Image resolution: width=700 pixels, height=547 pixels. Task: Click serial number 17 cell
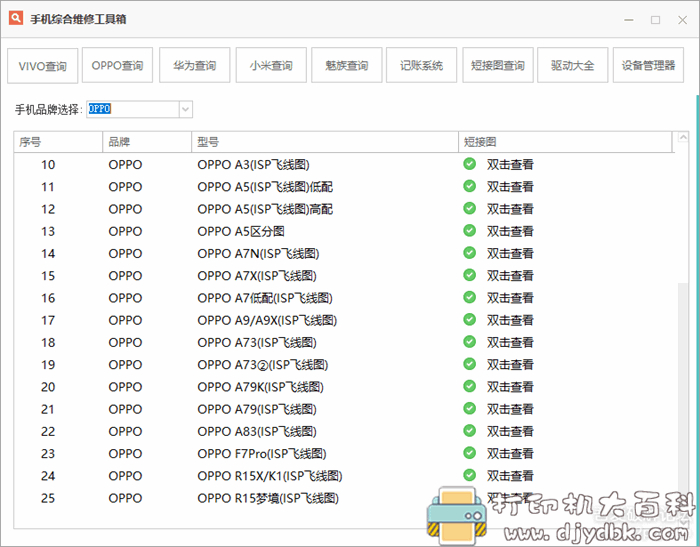[x=48, y=320]
